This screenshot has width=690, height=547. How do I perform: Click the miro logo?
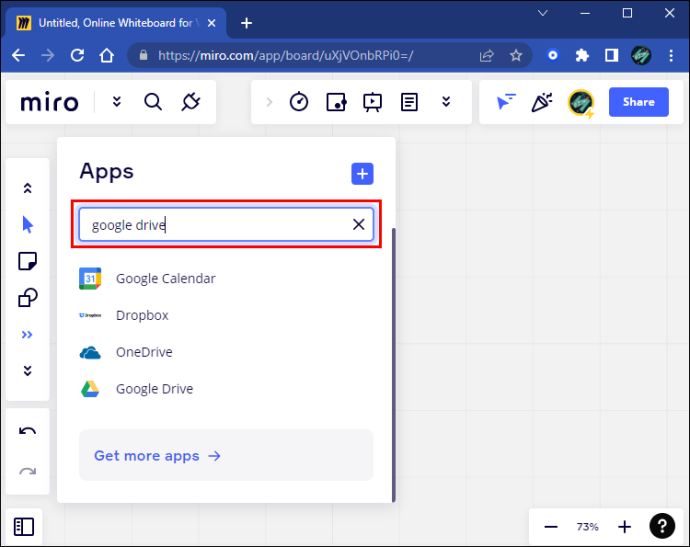[49, 102]
